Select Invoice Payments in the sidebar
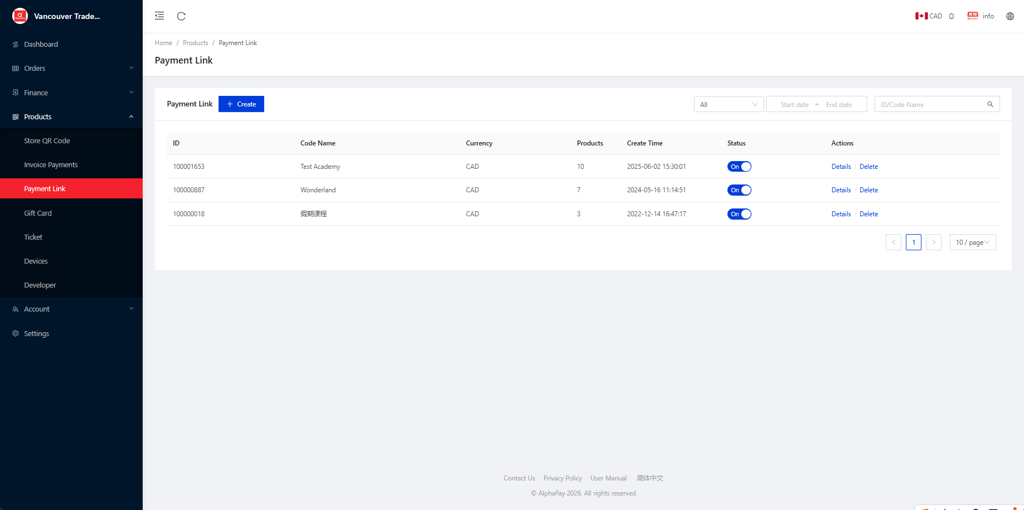 pos(51,165)
